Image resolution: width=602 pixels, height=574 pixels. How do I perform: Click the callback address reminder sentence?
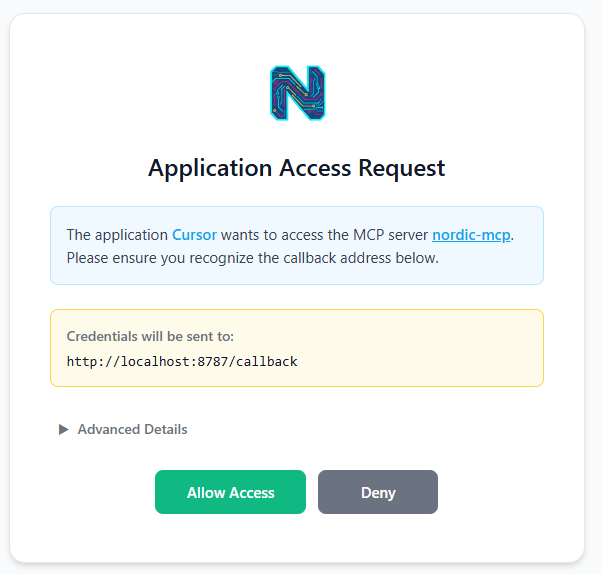(x=253, y=258)
